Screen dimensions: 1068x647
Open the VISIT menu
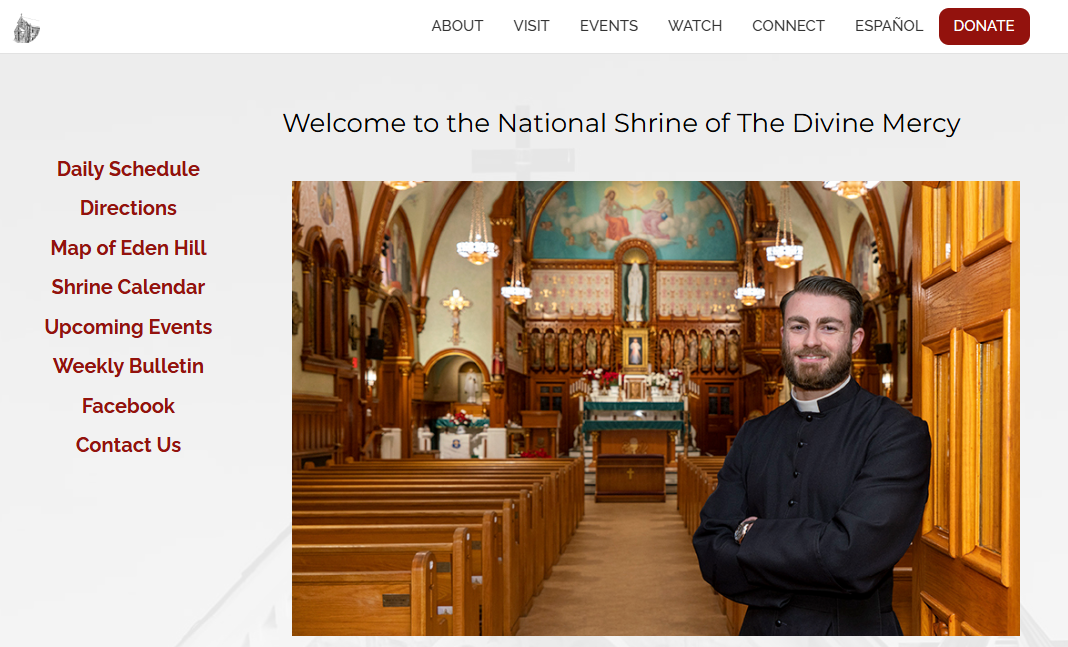point(531,26)
